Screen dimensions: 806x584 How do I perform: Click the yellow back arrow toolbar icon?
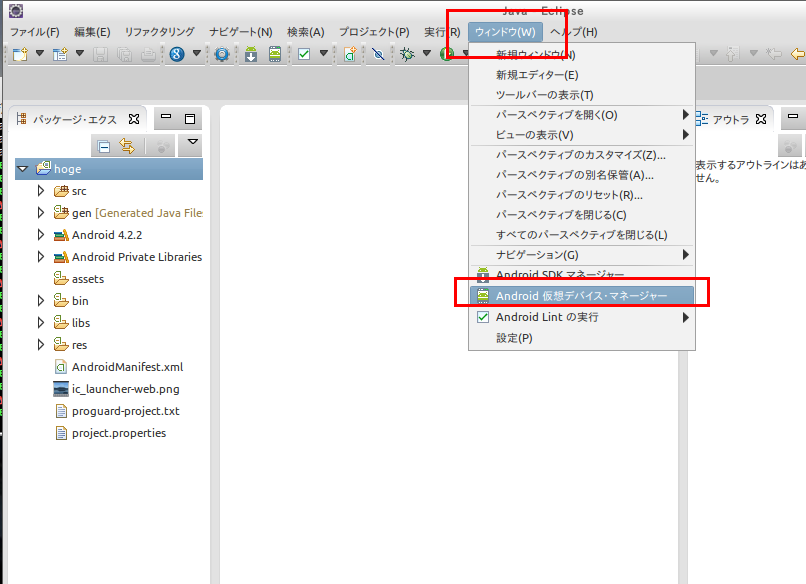pyautogui.click(x=797, y=53)
